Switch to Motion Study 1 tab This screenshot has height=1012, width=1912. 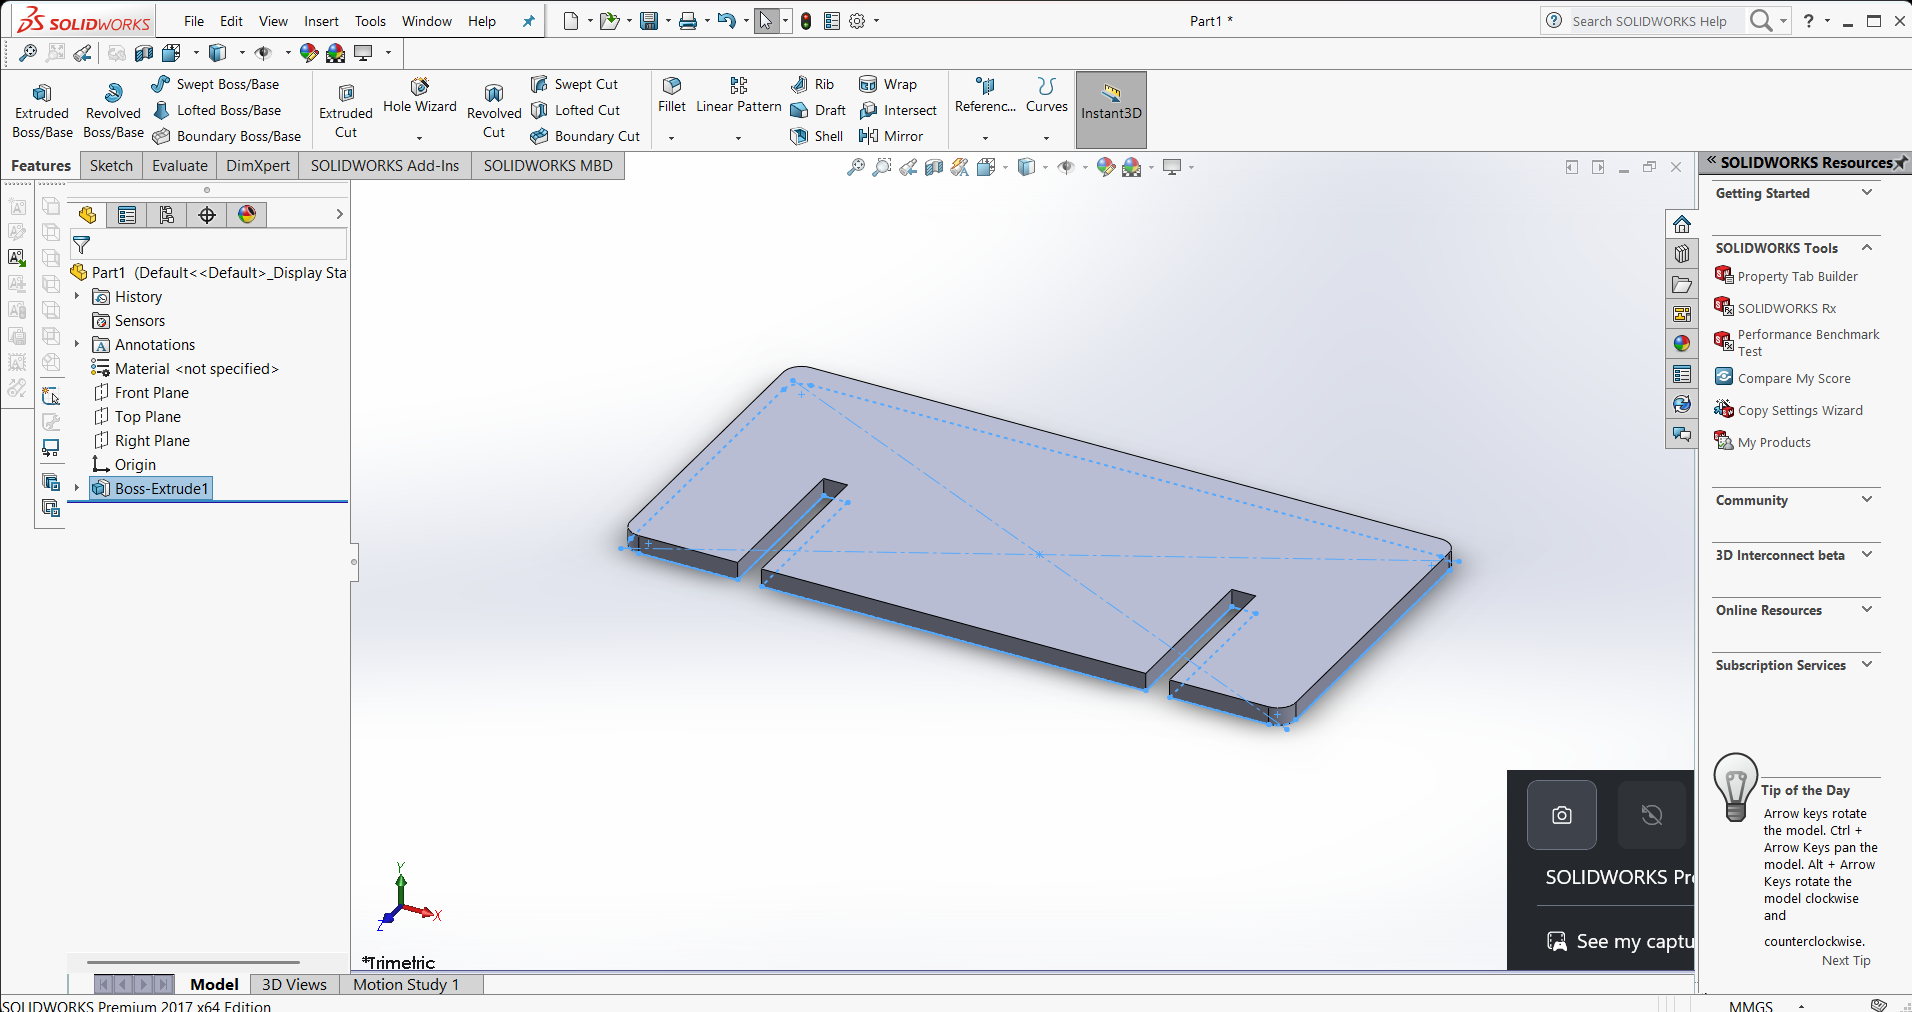(406, 985)
